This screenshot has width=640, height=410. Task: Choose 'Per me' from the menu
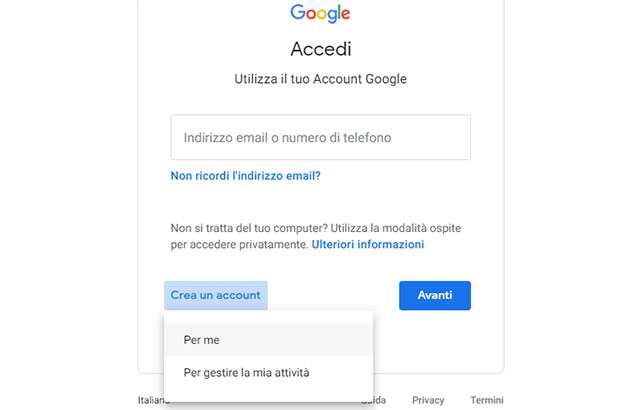(269, 340)
